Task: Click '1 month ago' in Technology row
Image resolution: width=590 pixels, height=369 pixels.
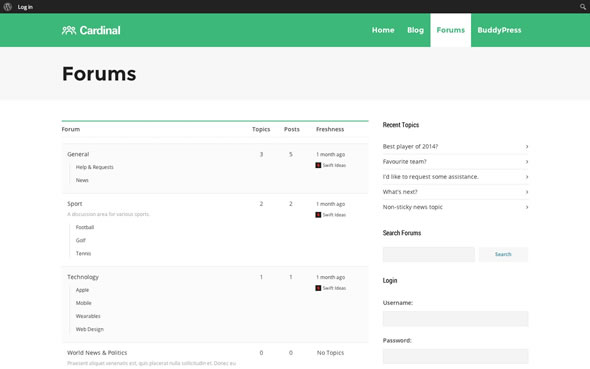Action: click(330, 277)
